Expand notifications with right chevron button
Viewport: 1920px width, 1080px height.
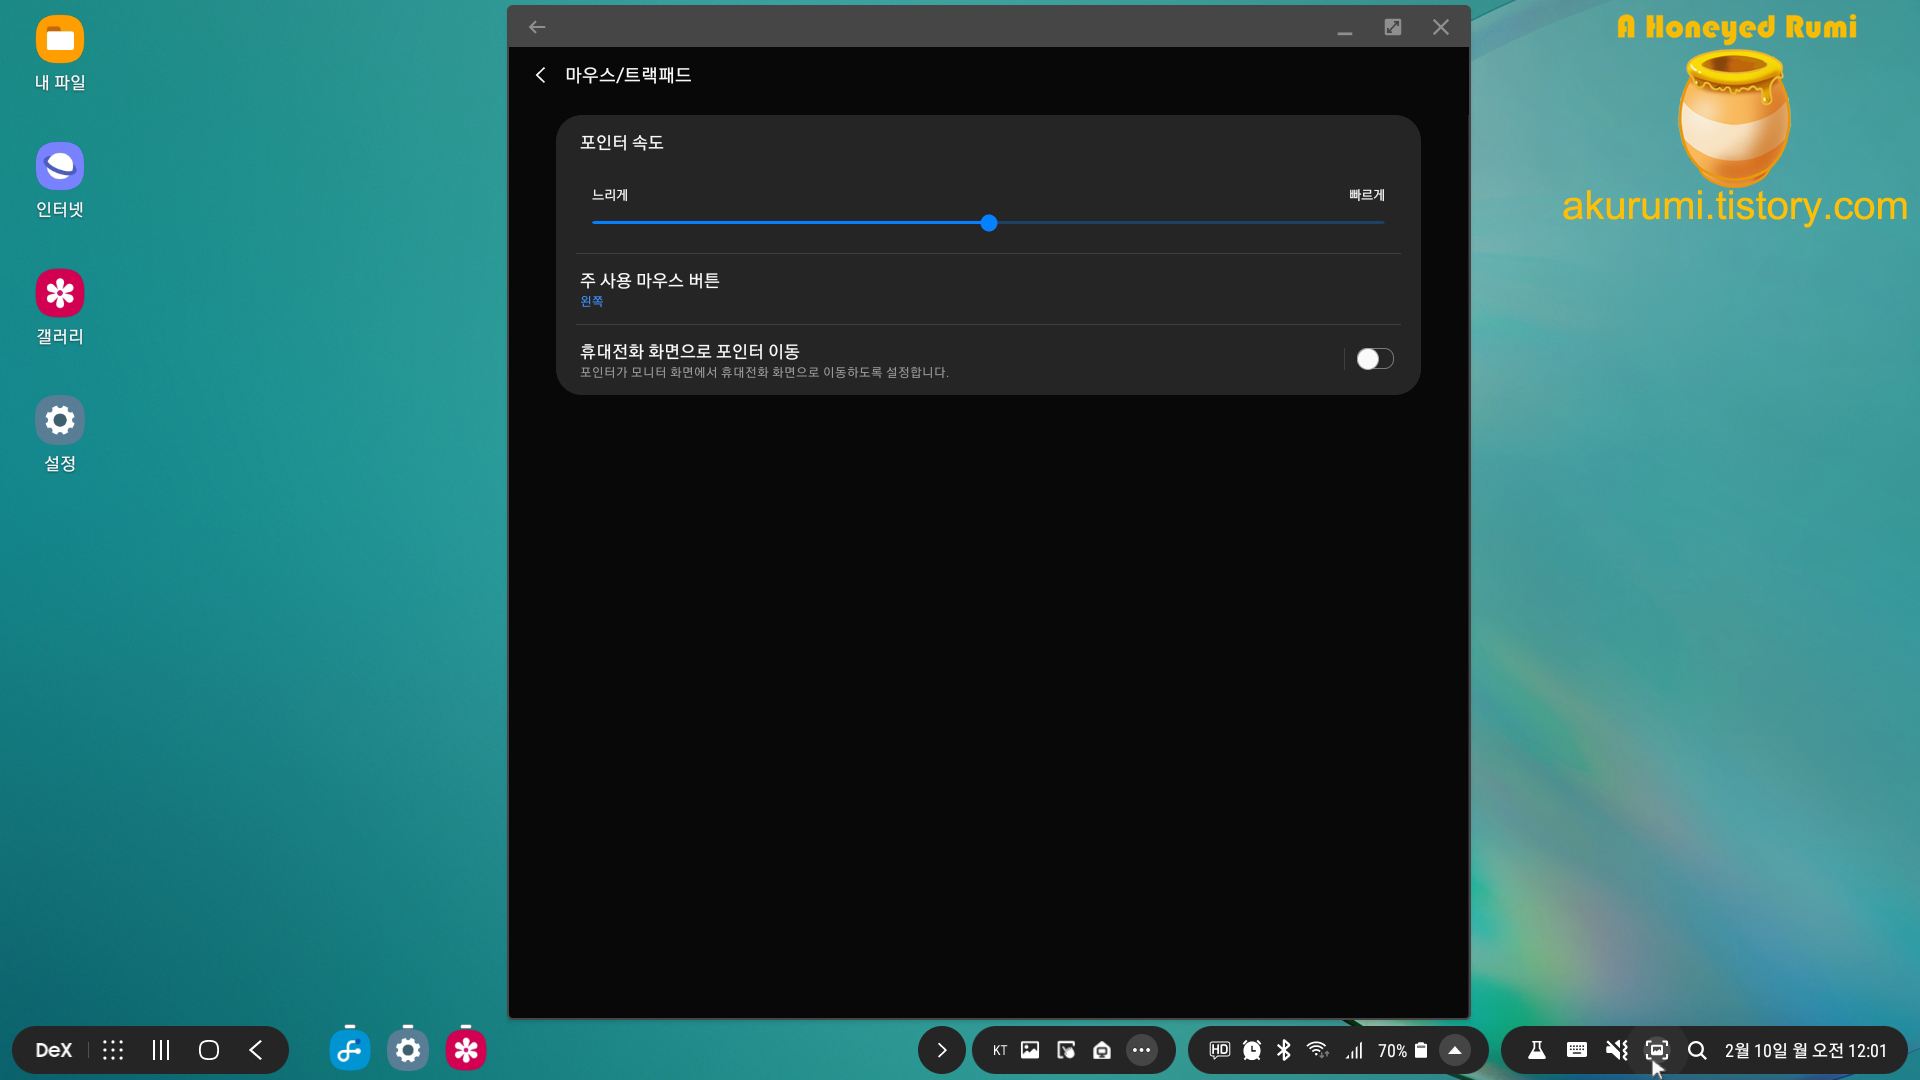(x=941, y=1050)
